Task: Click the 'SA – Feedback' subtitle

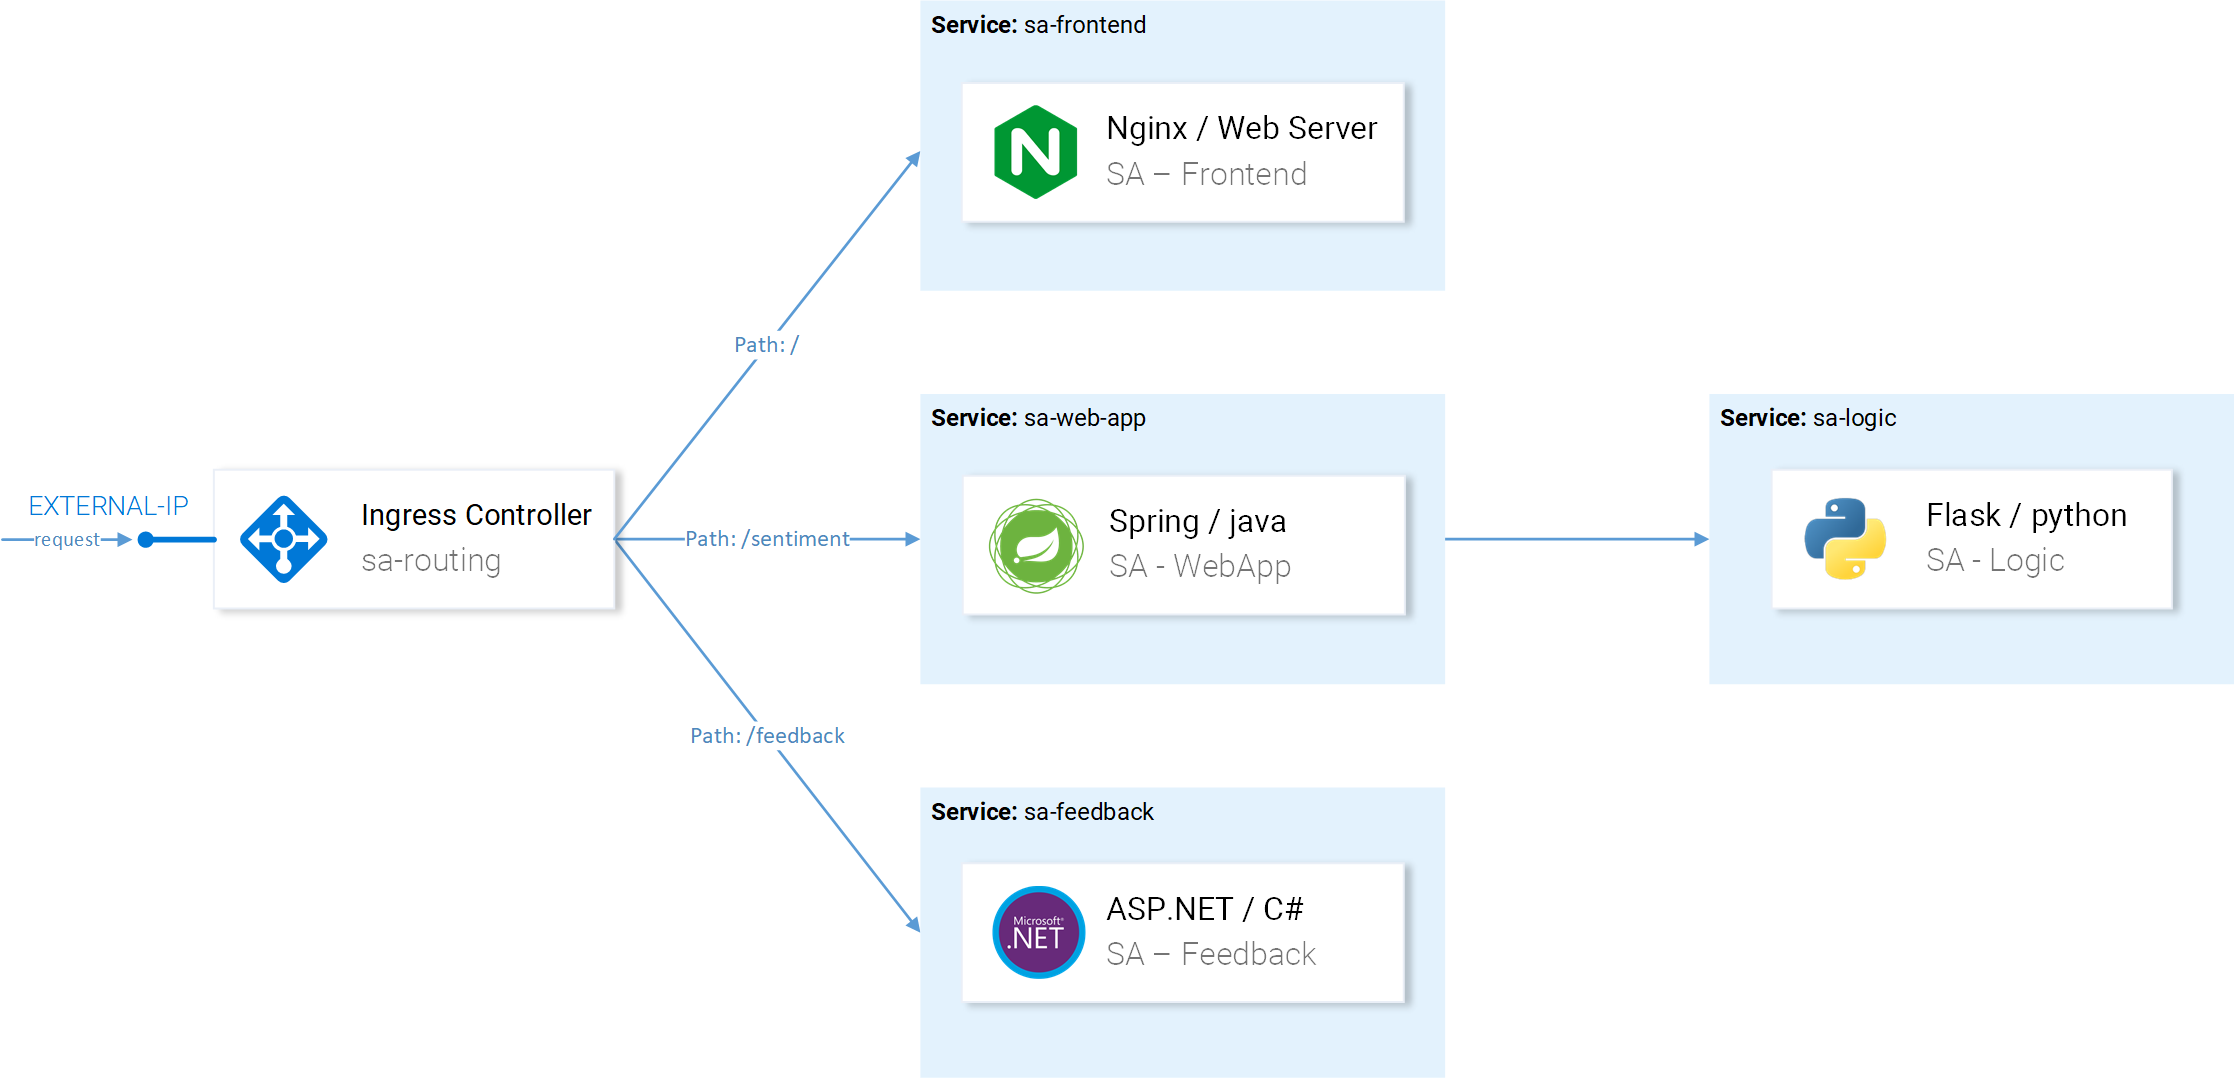Action: point(1211,954)
